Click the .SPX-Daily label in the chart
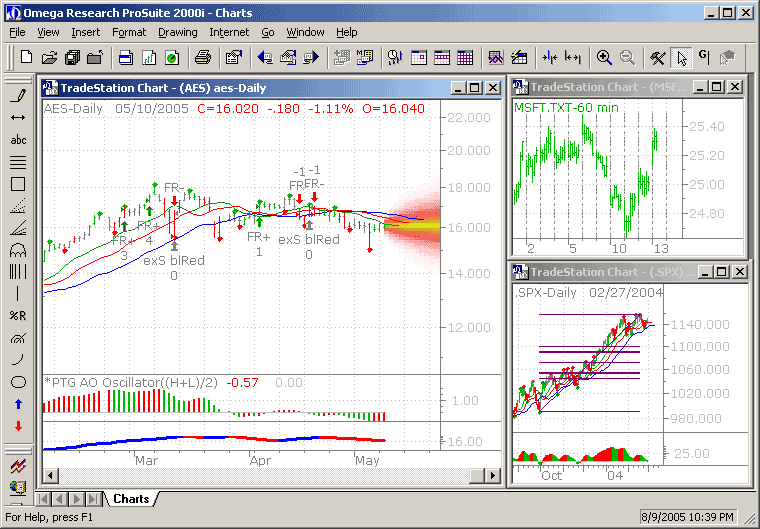 (x=545, y=293)
